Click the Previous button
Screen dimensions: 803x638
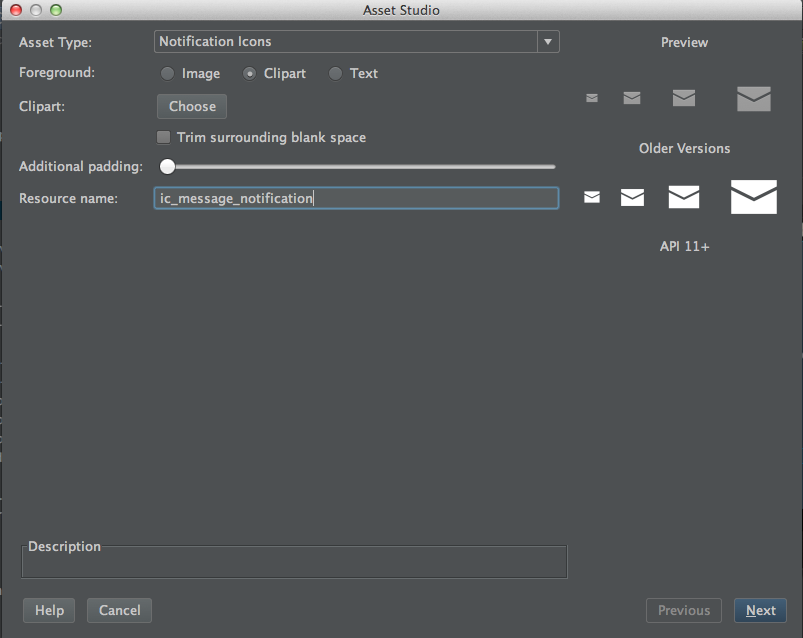tap(684, 610)
